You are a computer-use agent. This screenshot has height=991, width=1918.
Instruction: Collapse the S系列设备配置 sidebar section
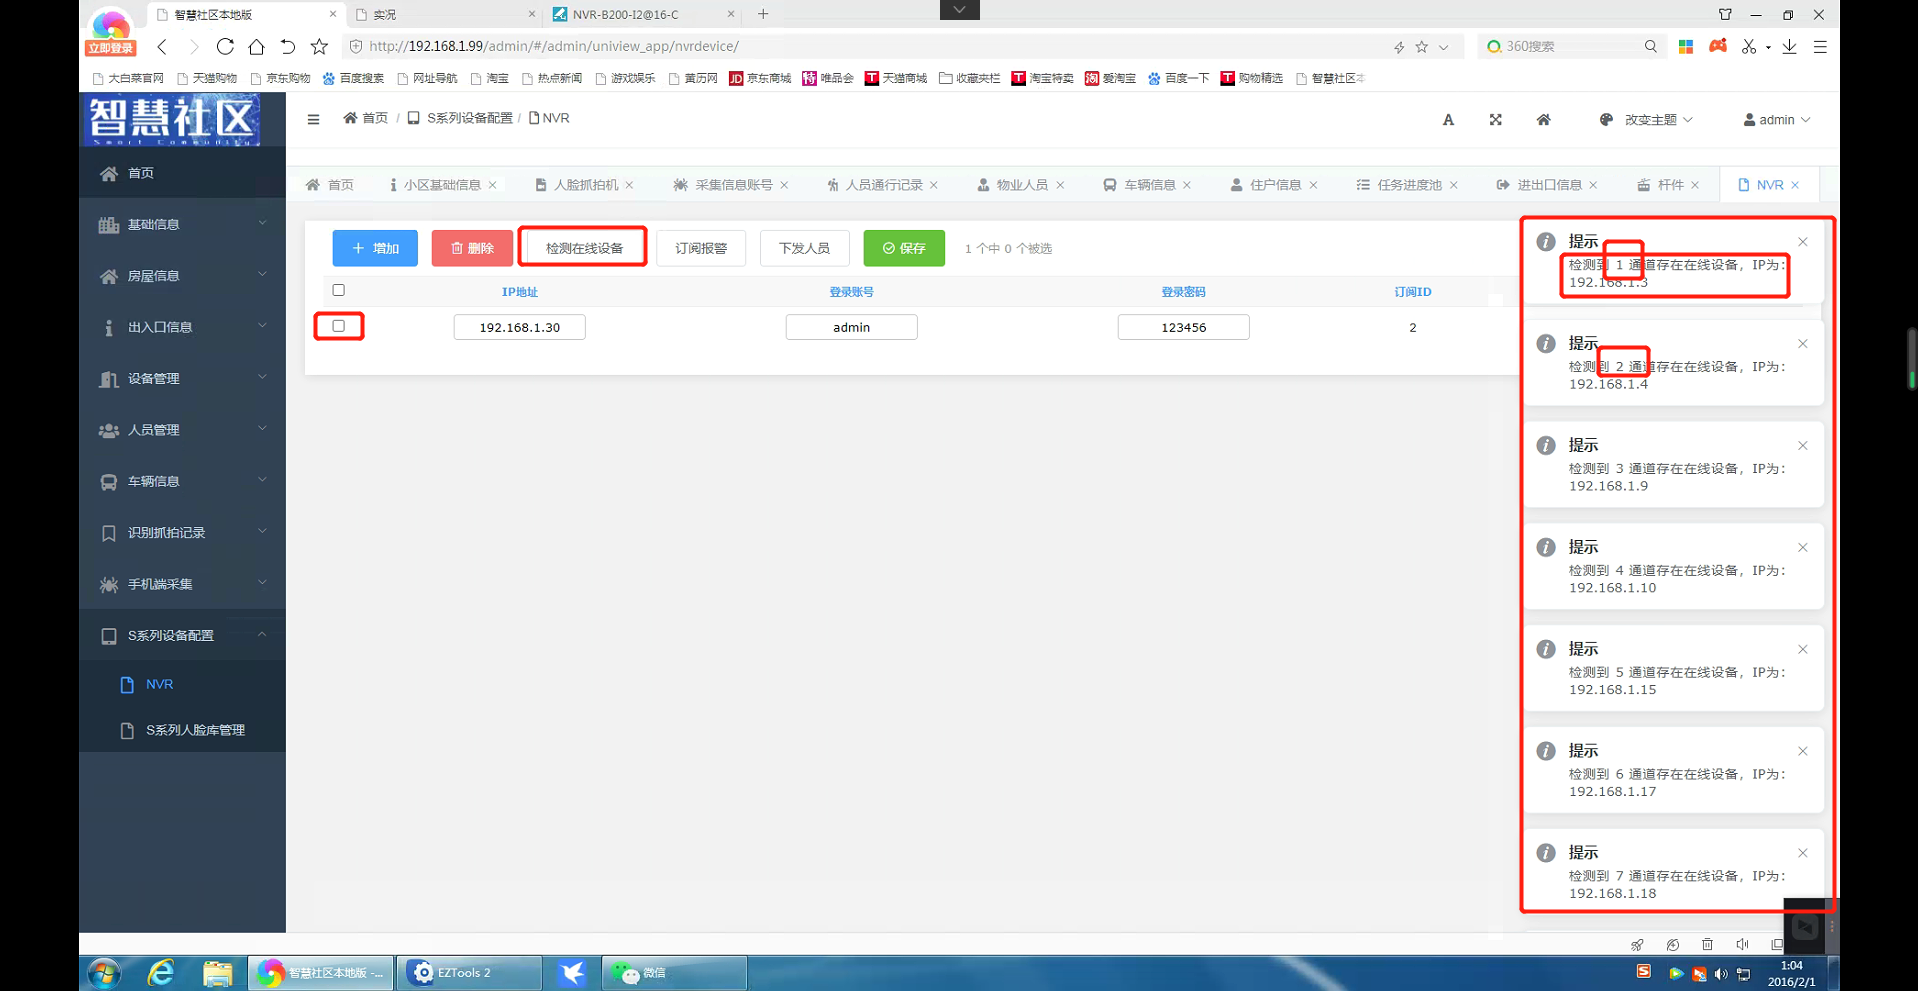click(182, 635)
